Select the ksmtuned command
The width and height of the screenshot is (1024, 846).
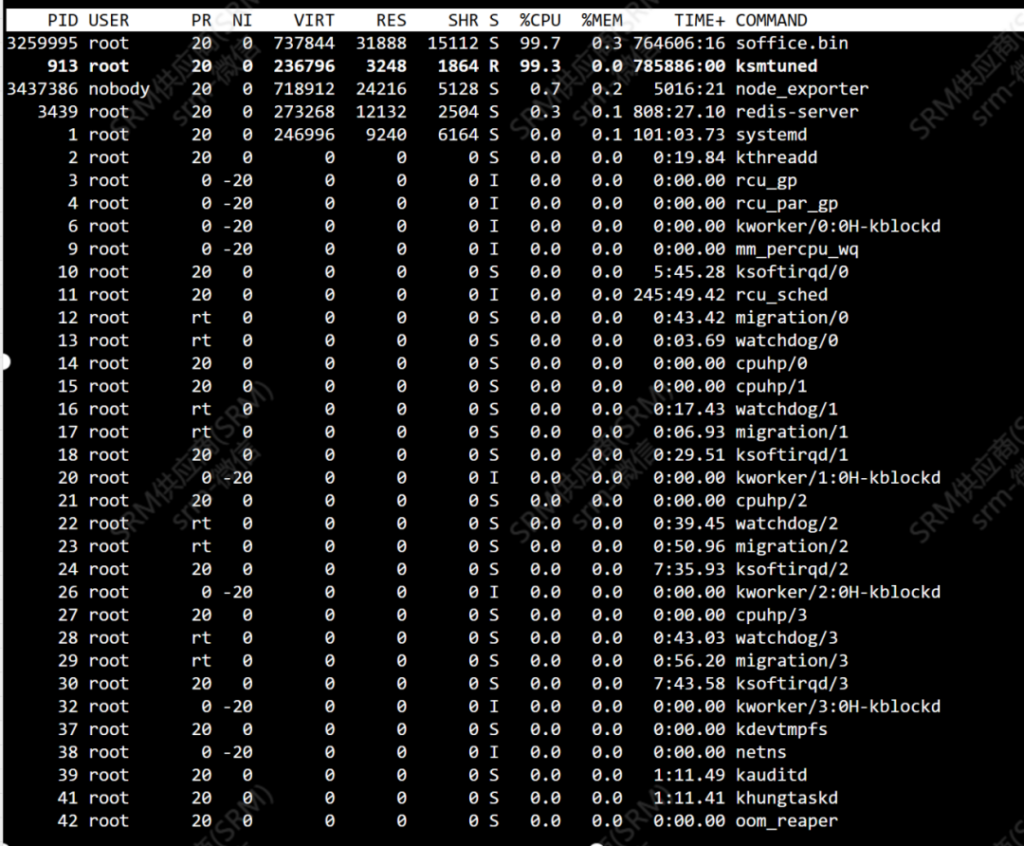click(776, 66)
